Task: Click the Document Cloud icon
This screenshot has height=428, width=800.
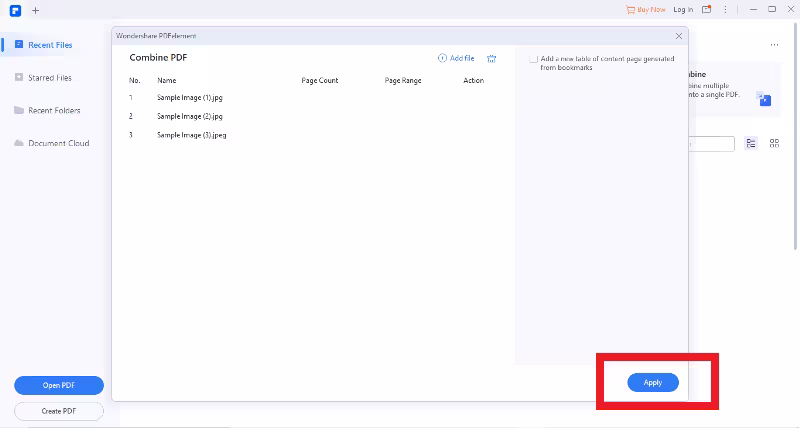Action: [x=19, y=143]
